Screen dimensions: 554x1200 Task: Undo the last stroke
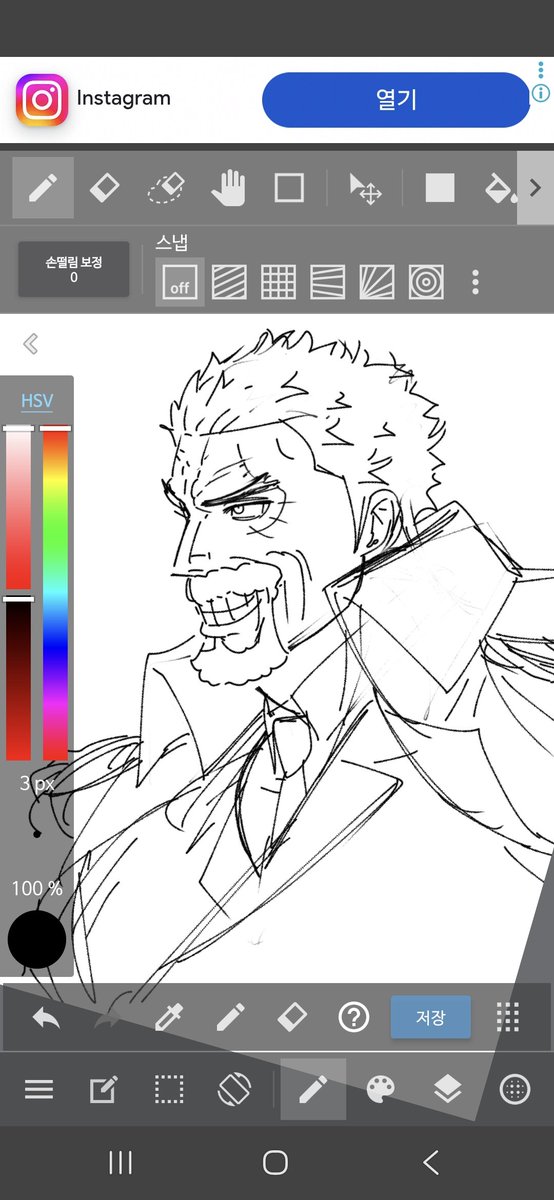coord(46,1019)
